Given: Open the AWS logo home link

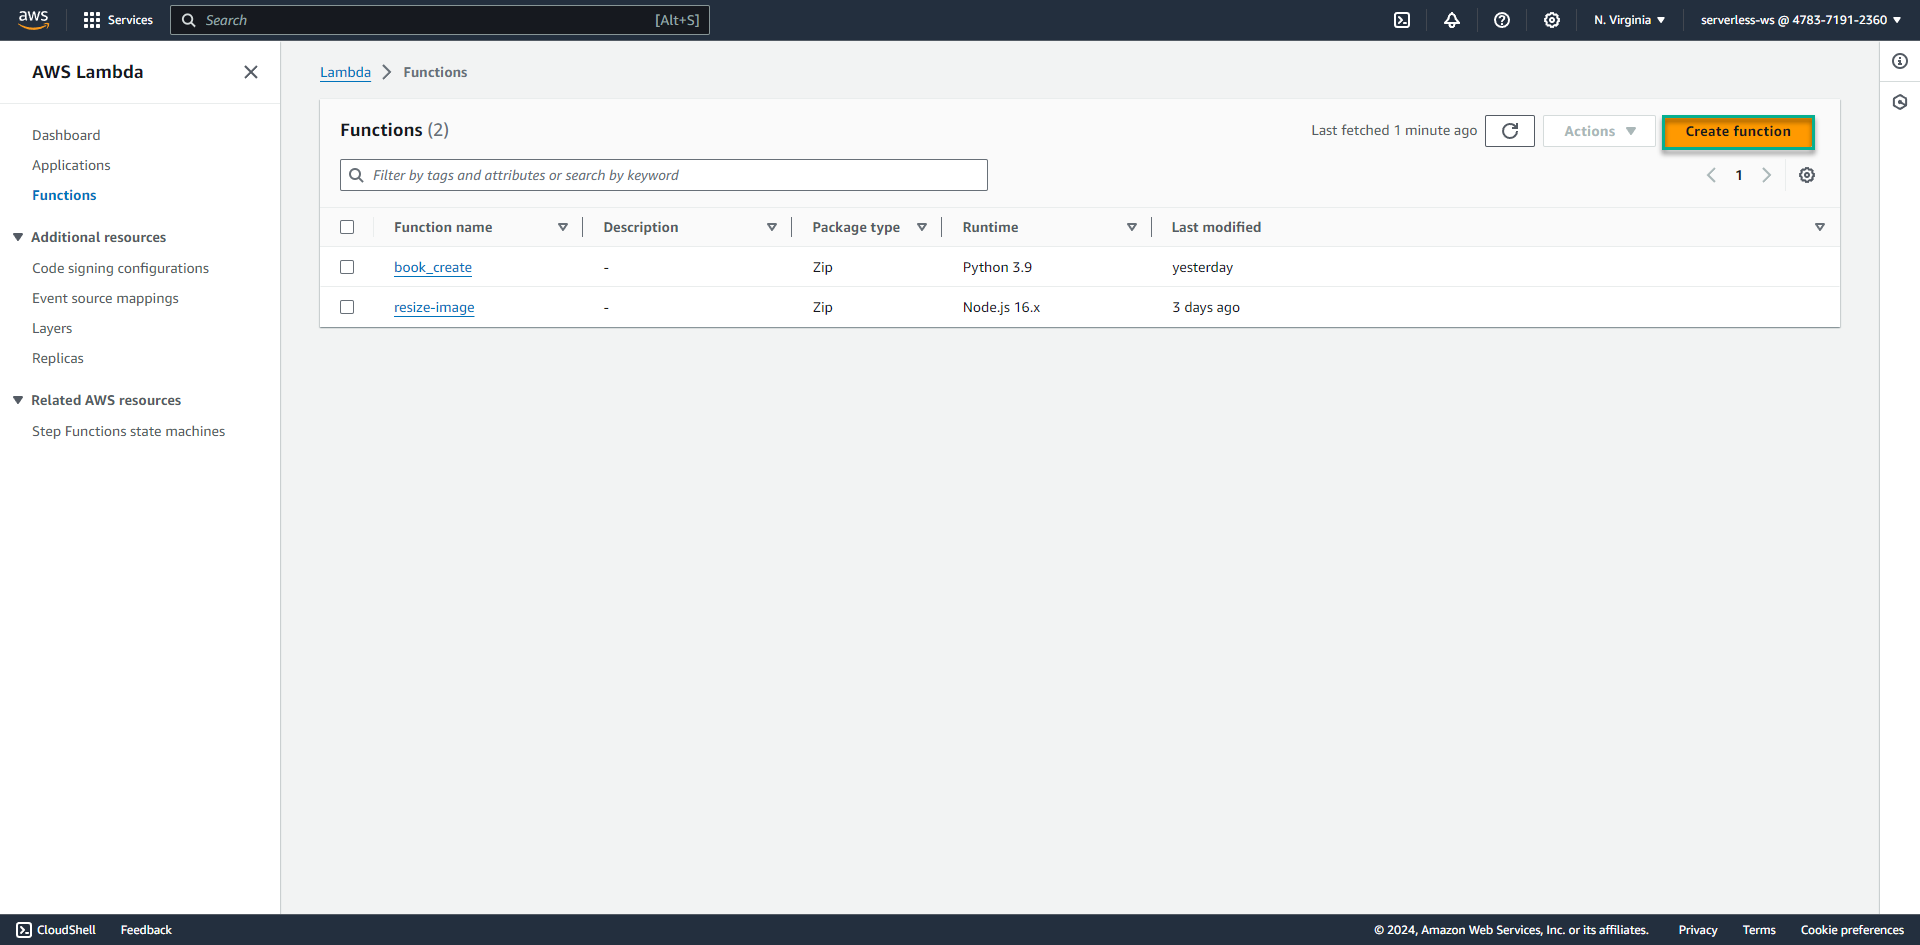Looking at the screenshot, I should [x=33, y=20].
